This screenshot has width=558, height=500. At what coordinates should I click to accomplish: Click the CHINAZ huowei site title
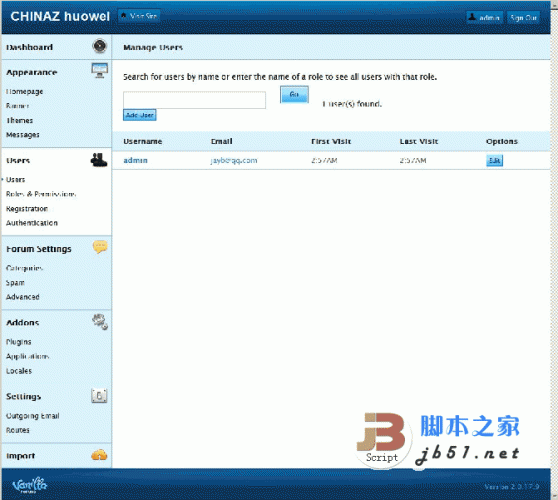point(60,16)
